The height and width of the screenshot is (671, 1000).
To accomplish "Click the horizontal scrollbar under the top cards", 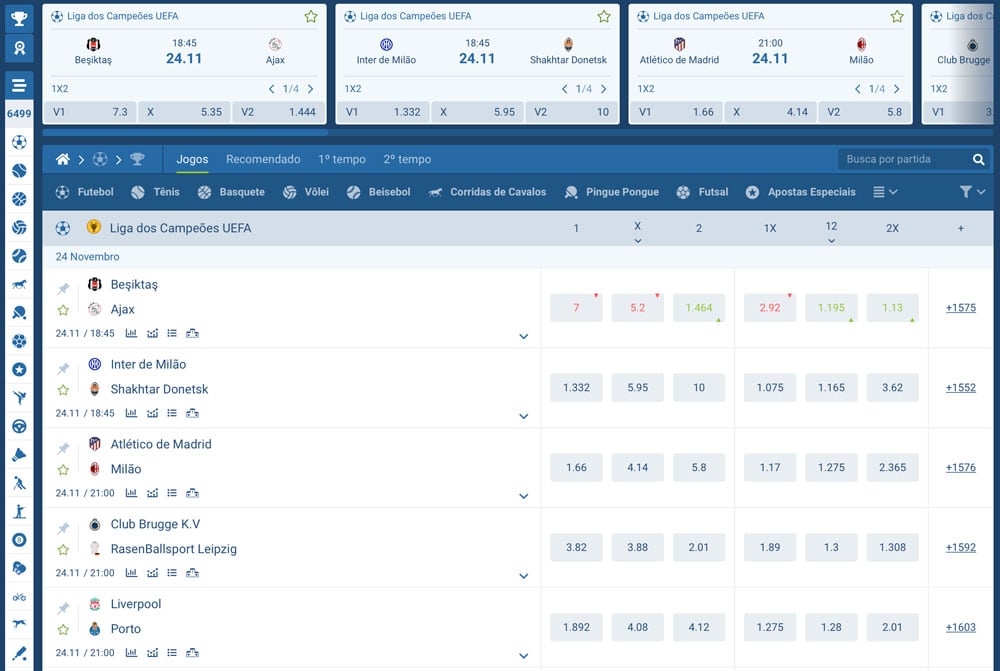I will point(185,133).
